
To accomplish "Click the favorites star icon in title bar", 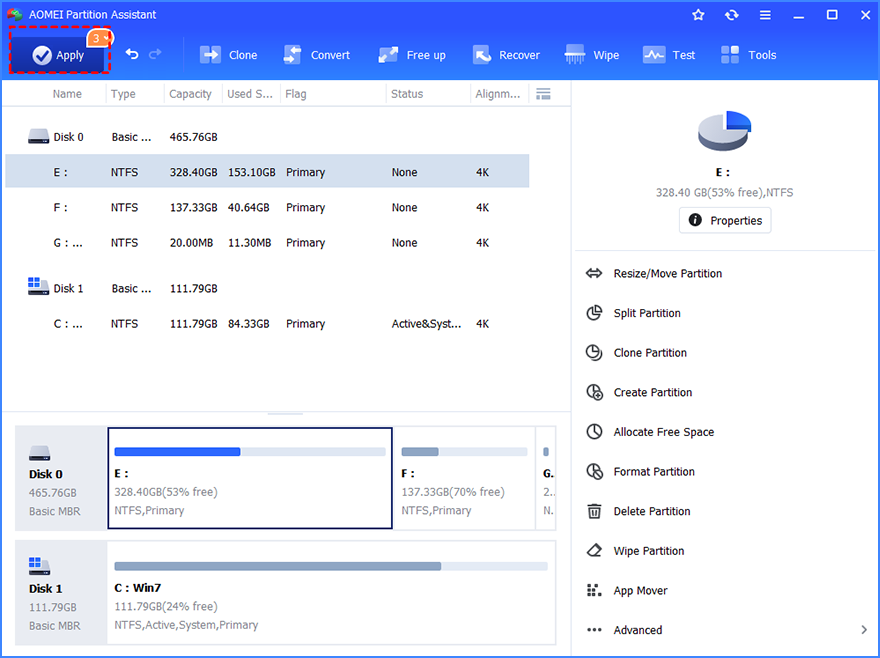I will coord(698,15).
